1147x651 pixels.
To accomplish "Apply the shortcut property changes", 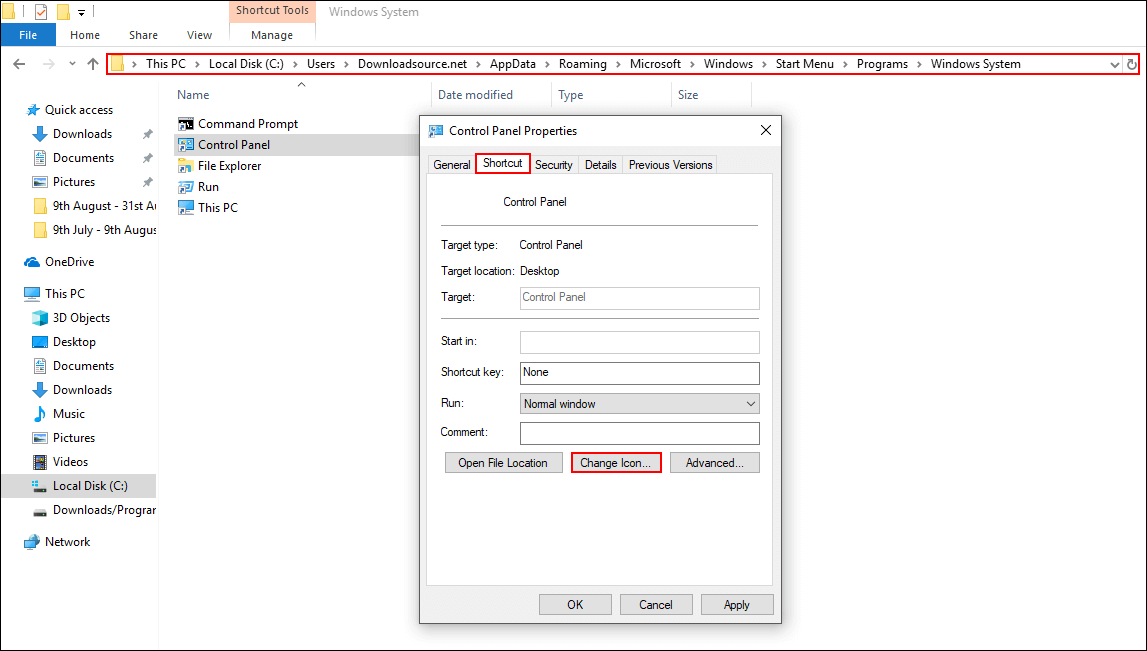I will pos(737,605).
